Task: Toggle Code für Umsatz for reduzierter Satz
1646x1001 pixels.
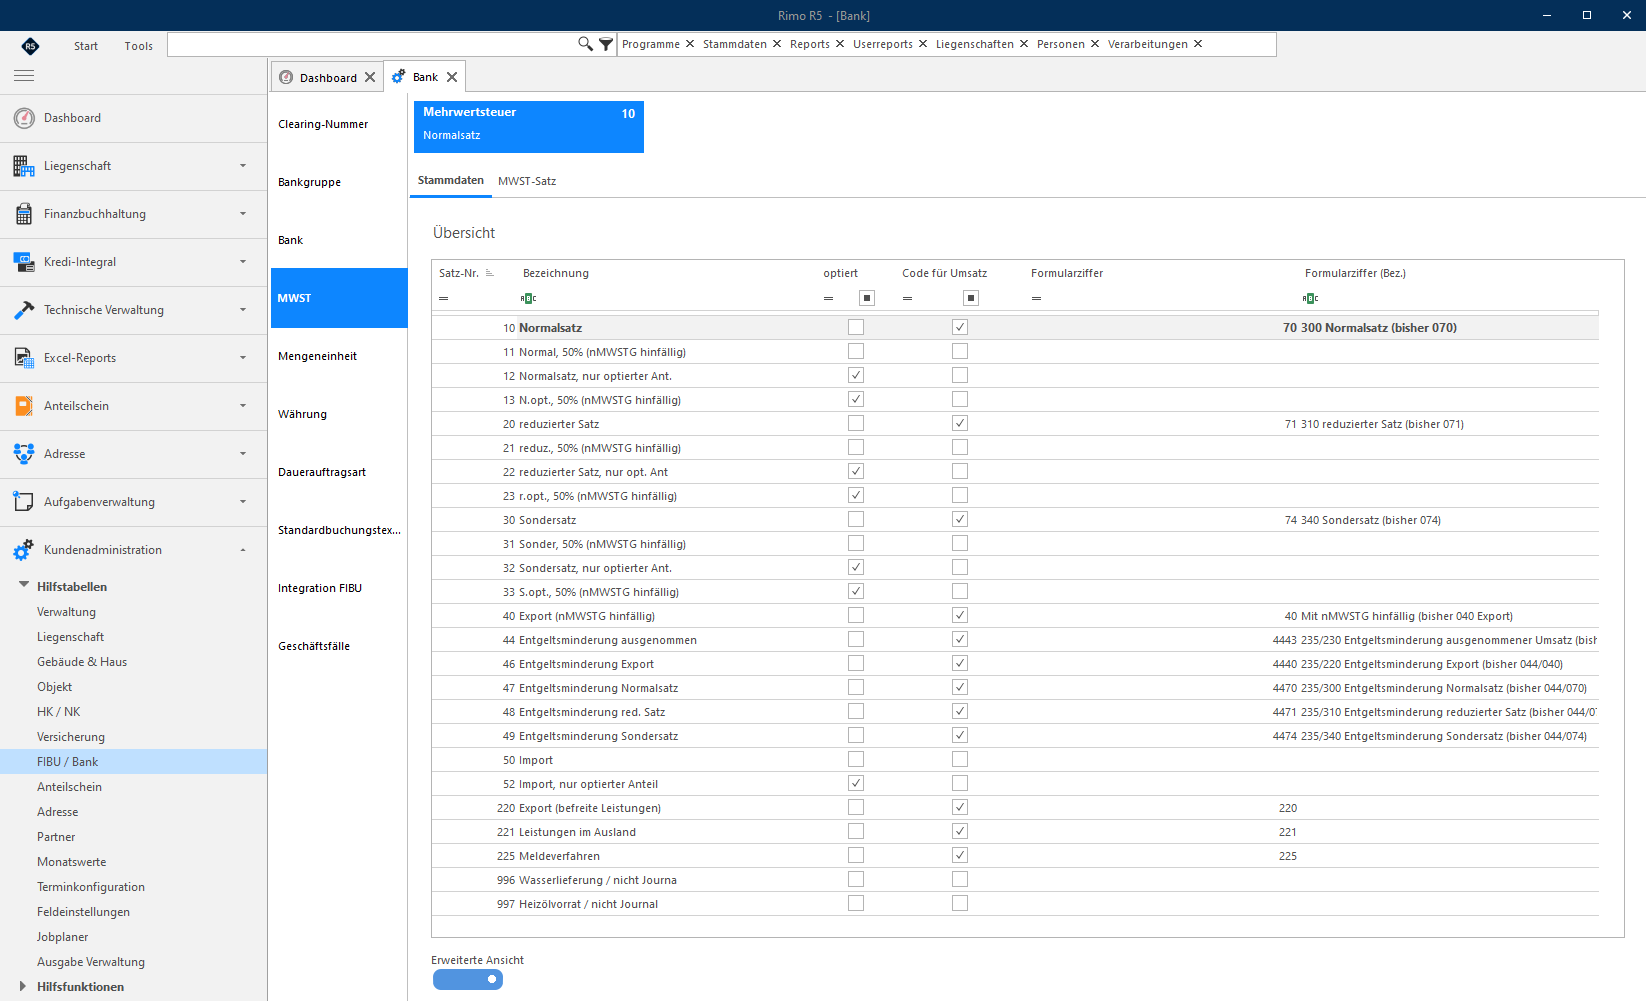Action: [960, 423]
